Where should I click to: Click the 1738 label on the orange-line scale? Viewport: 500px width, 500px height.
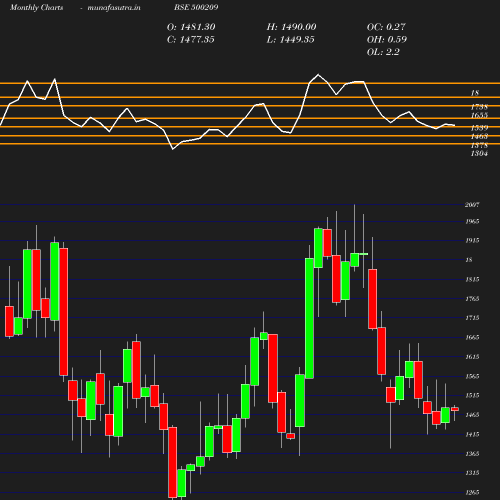pyautogui.click(x=479, y=107)
